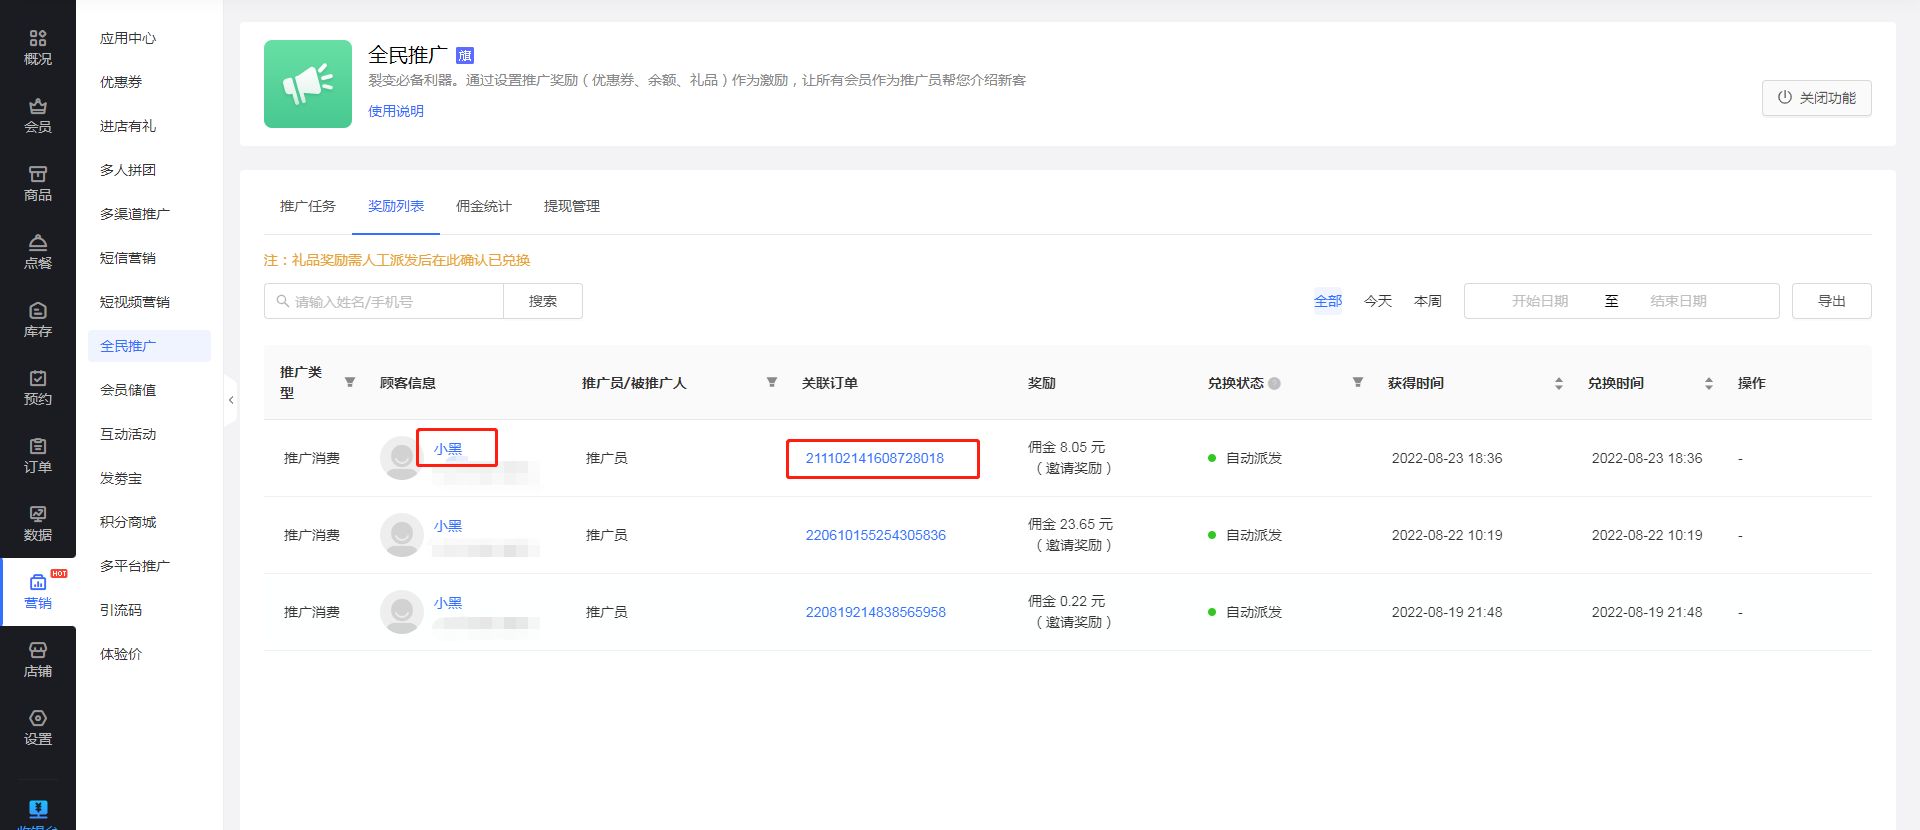Open 多平台推广 in the submenu

(135, 566)
